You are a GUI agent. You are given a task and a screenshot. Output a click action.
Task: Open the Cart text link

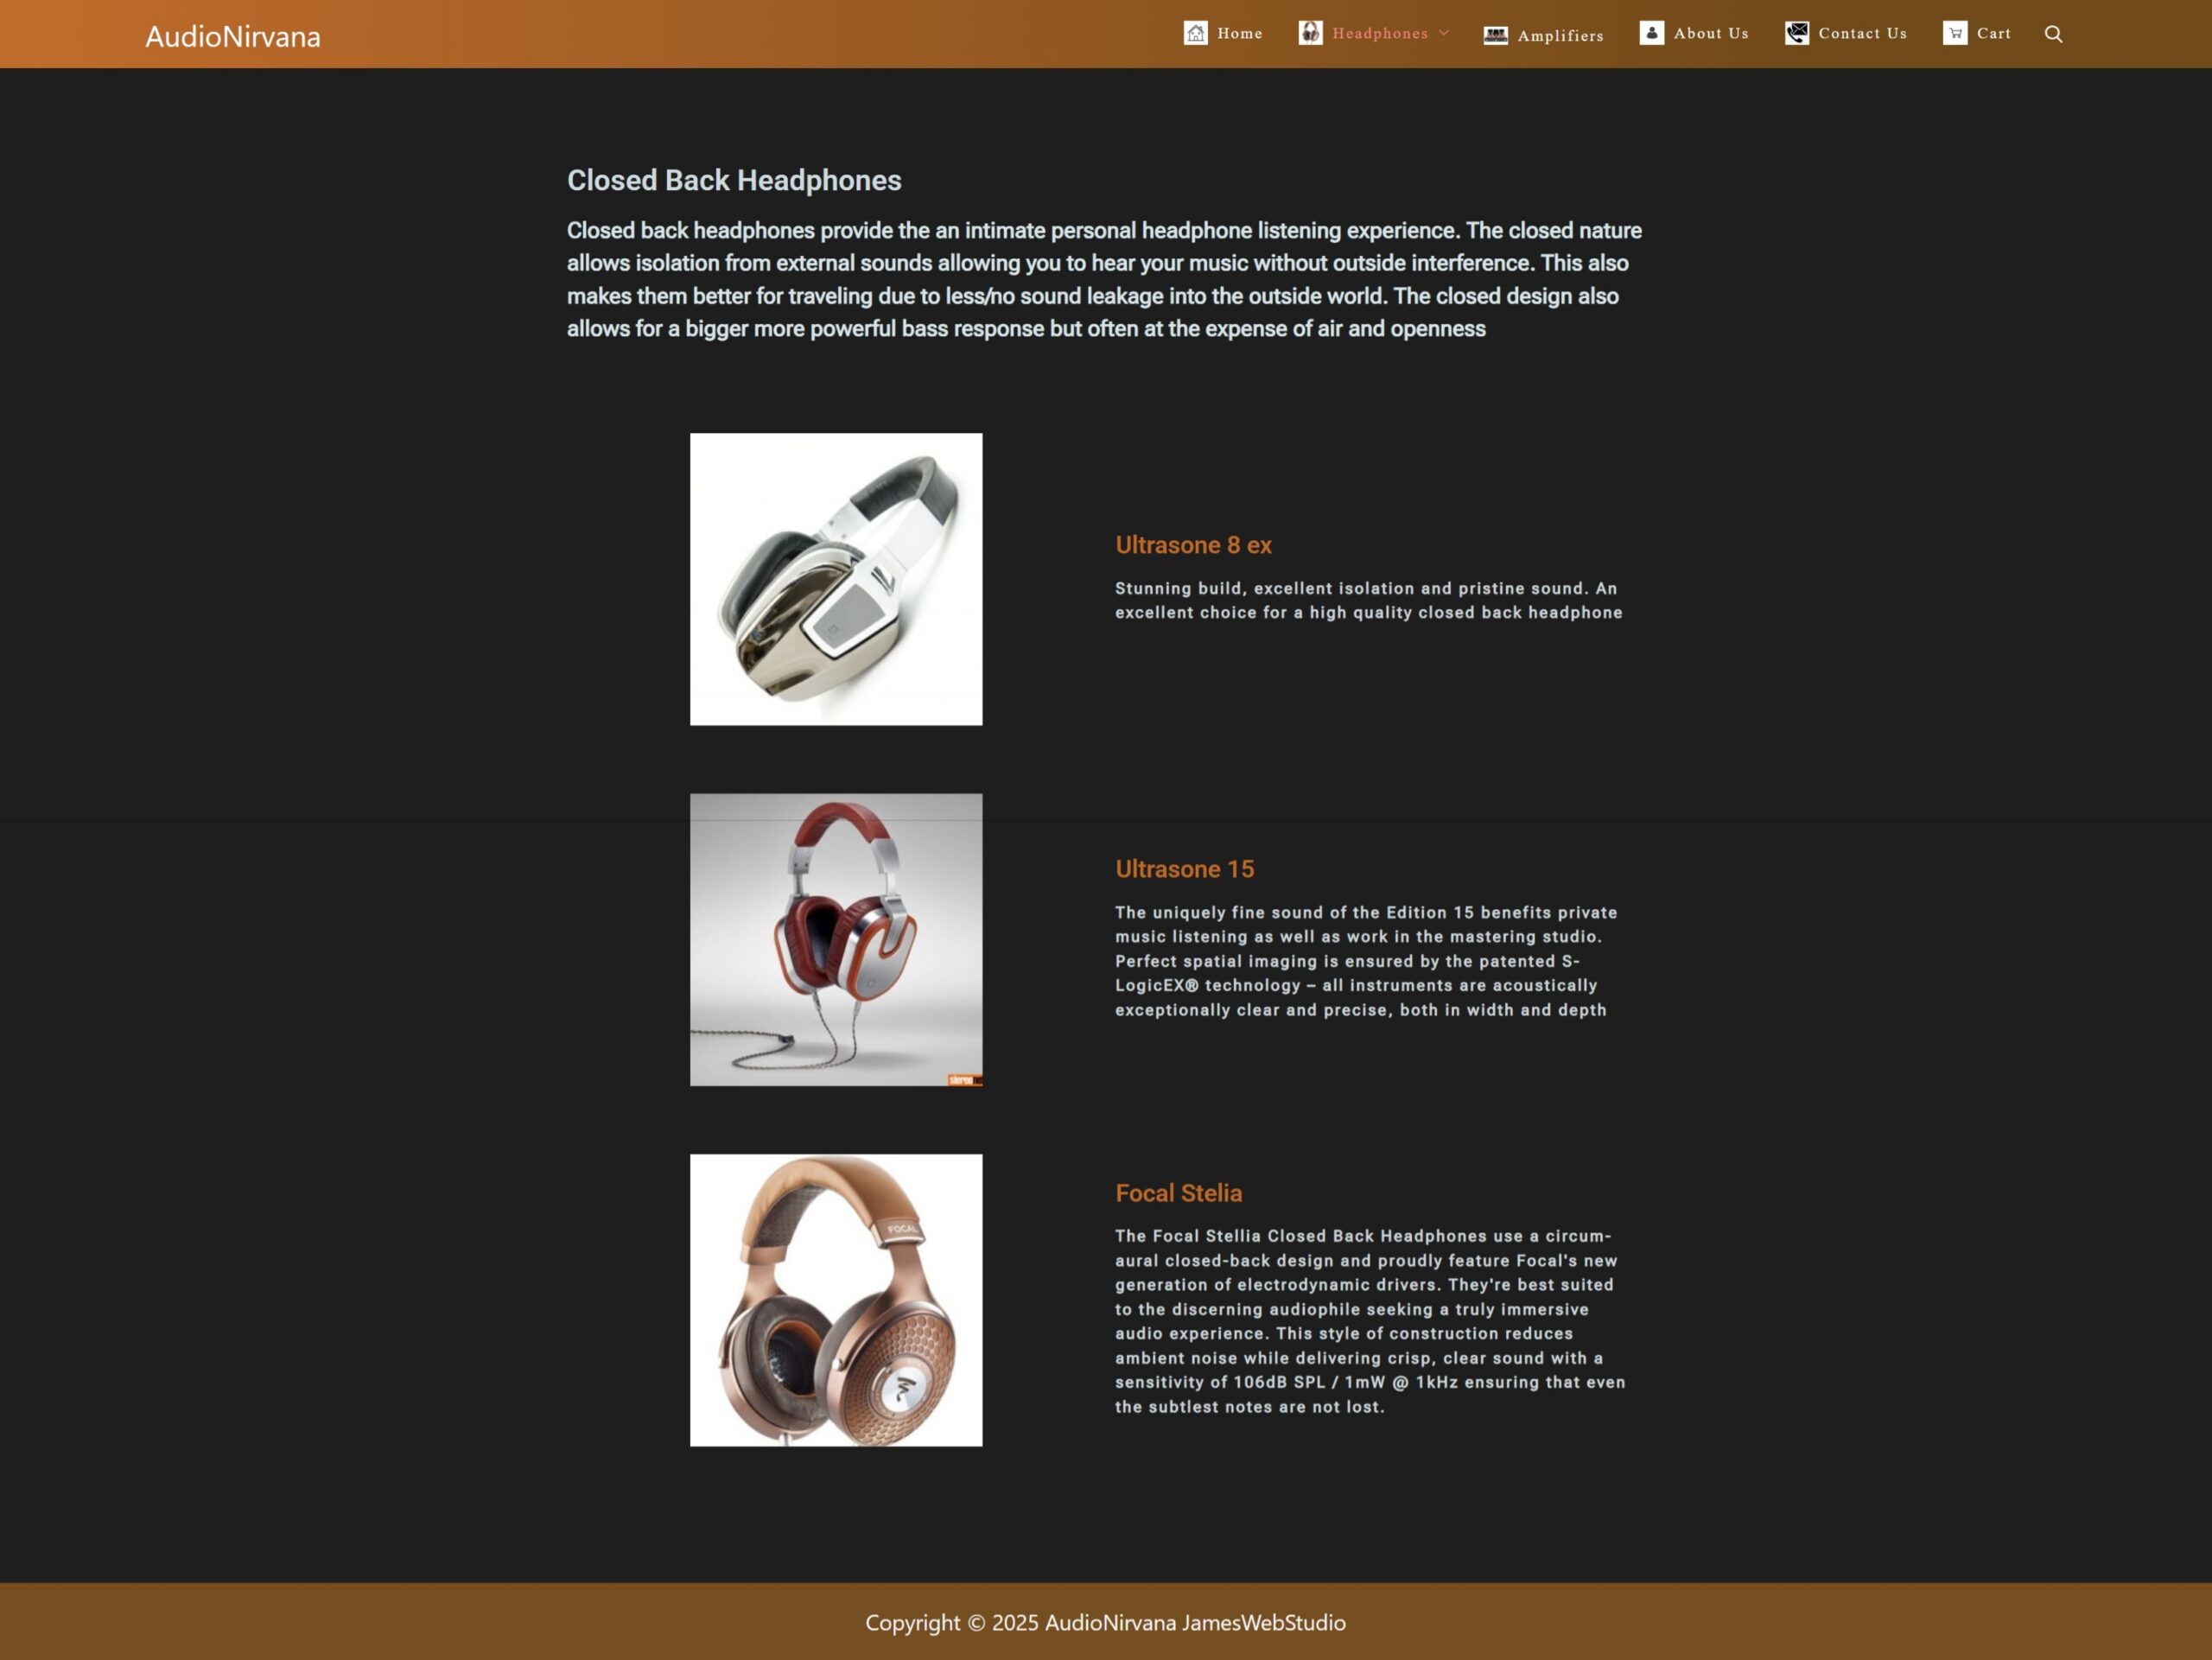pyautogui.click(x=1993, y=34)
